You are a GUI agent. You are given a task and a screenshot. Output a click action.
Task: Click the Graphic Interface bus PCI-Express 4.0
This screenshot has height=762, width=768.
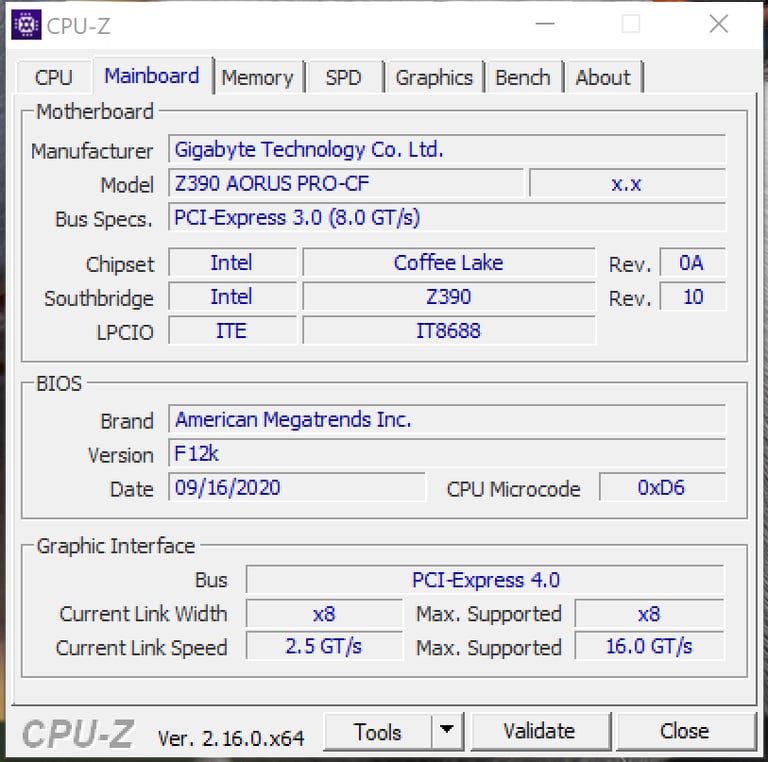[485, 579]
